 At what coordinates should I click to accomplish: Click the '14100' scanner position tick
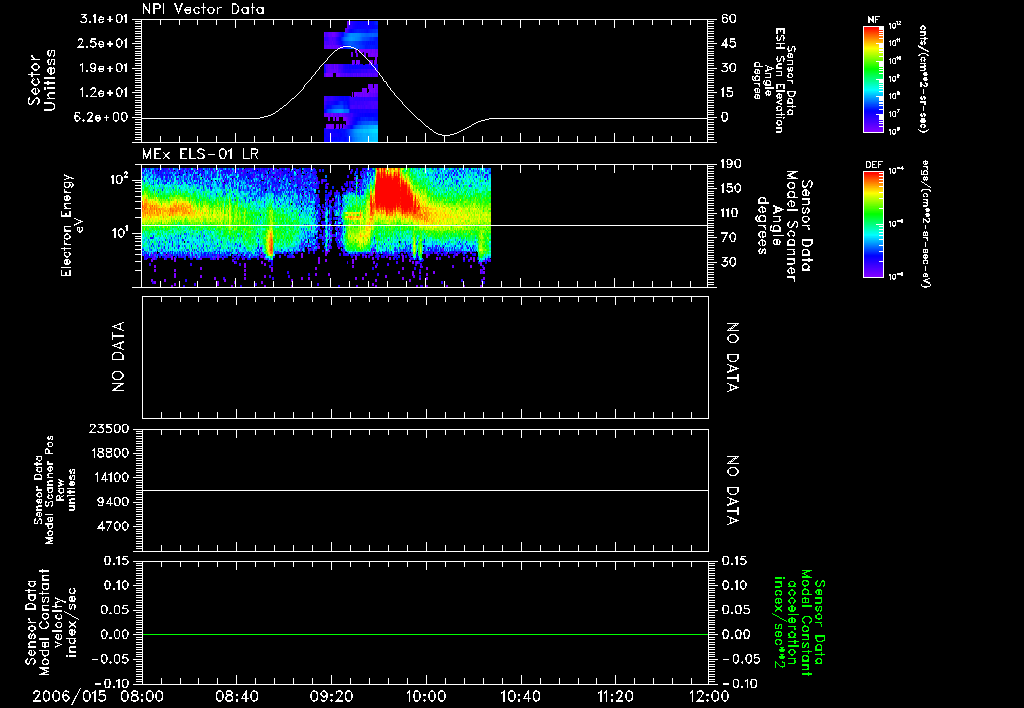(x=110, y=477)
